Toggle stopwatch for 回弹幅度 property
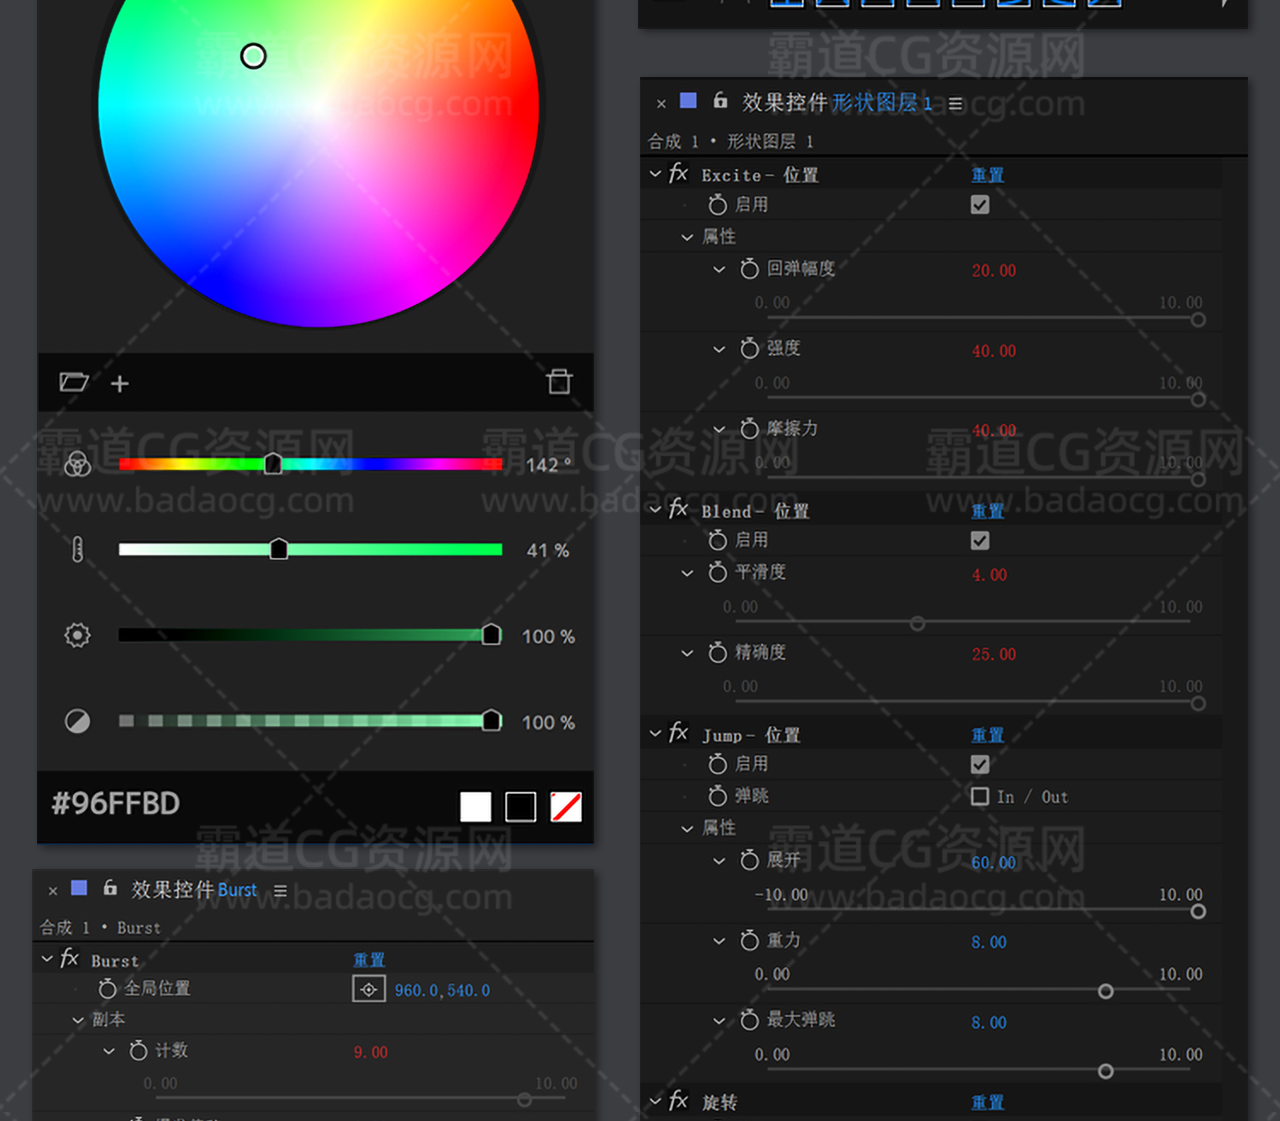The height and width of the screenshot is (1121, 1280). coord(749,269)
